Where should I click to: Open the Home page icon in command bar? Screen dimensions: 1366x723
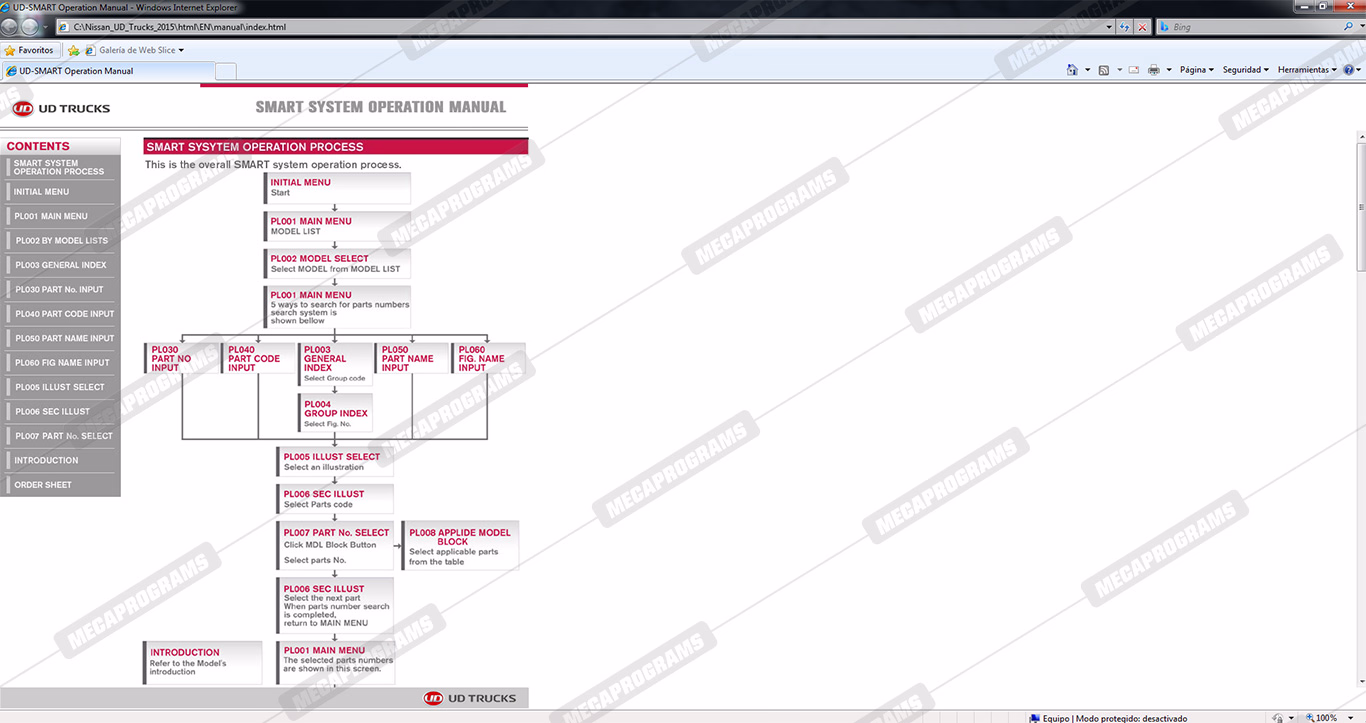[1072, 70]
